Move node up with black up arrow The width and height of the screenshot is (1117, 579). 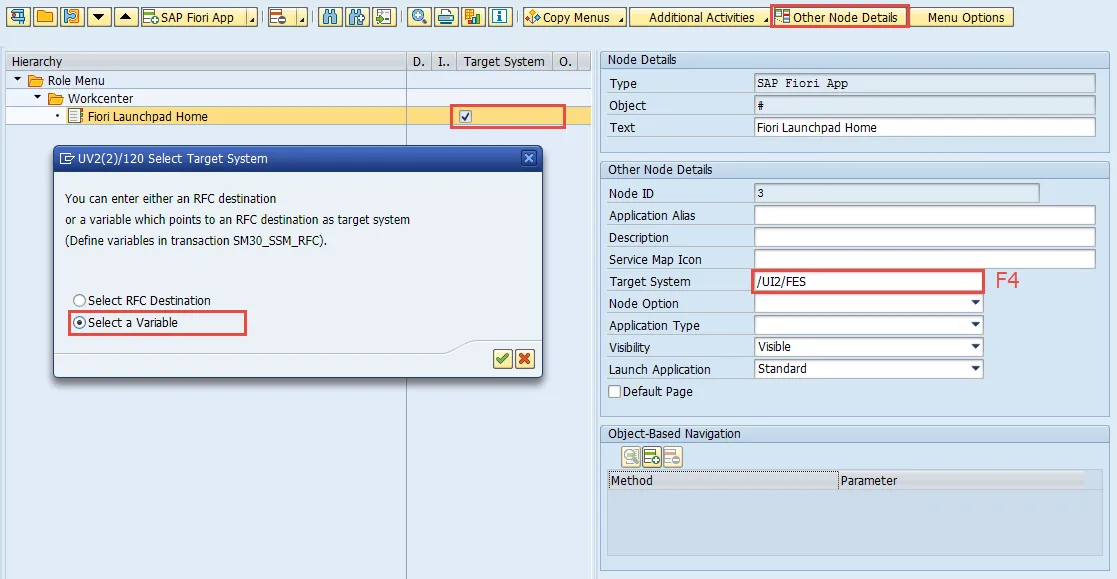tap(125, 17)
